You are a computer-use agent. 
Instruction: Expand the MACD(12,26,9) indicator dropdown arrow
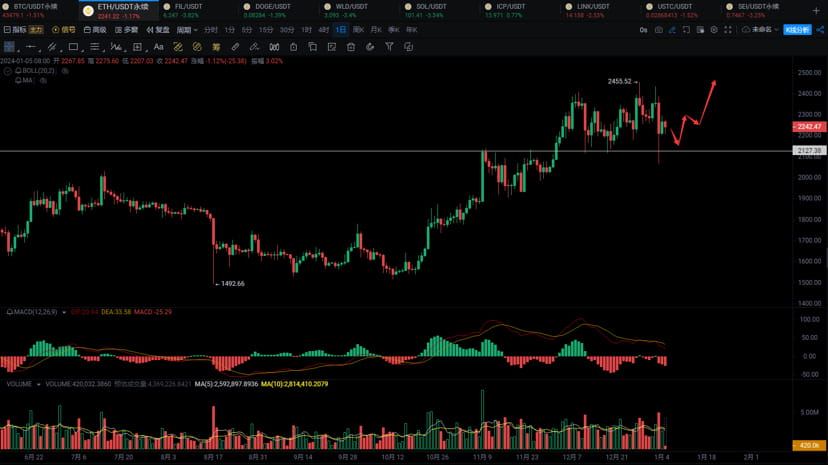click(x=64, y=312)
